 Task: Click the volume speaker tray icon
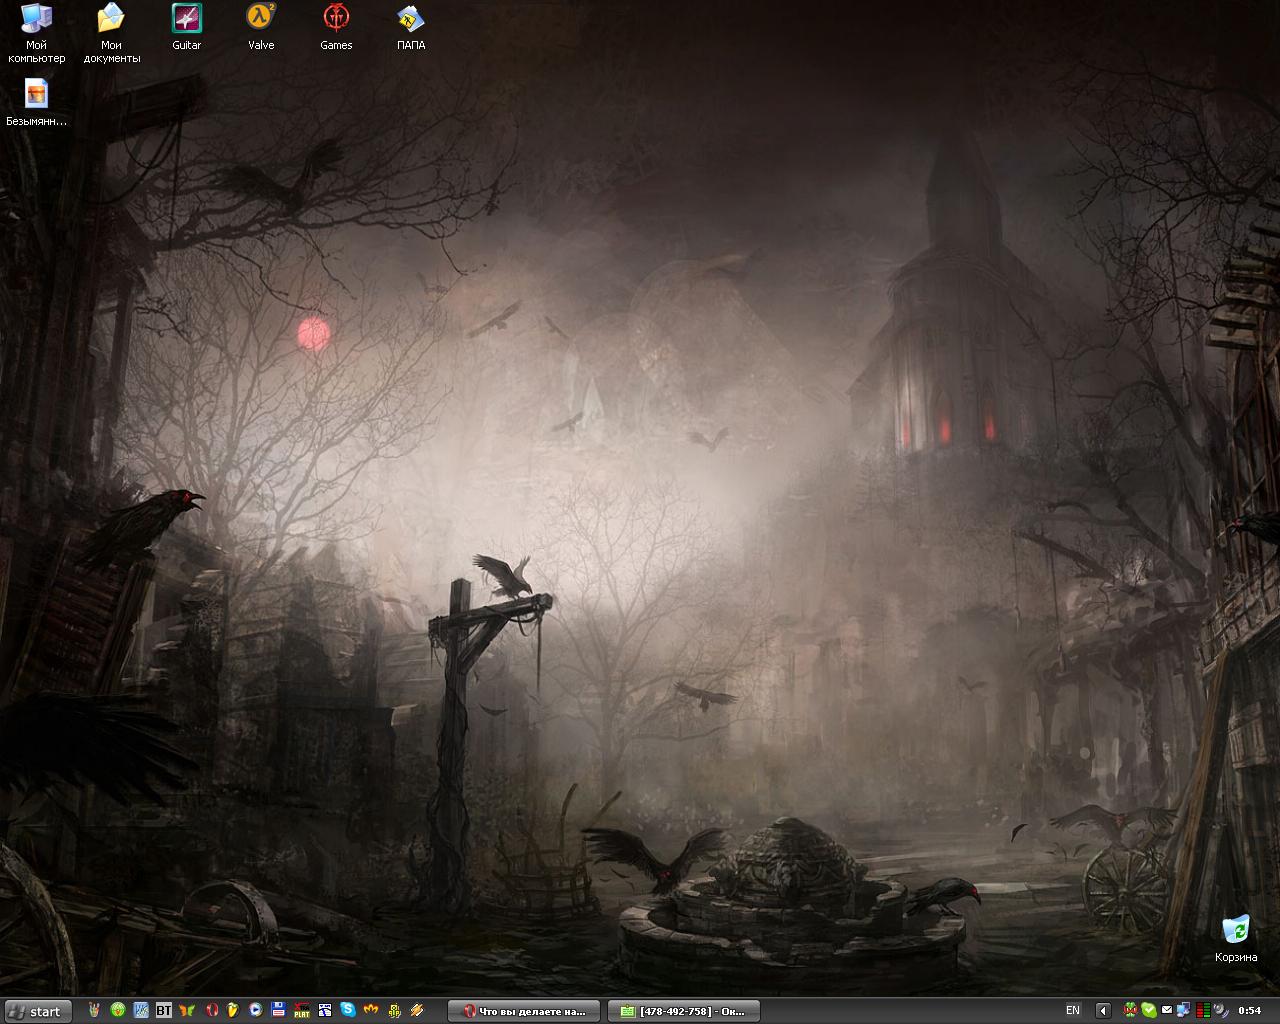pos(1221,1010)
